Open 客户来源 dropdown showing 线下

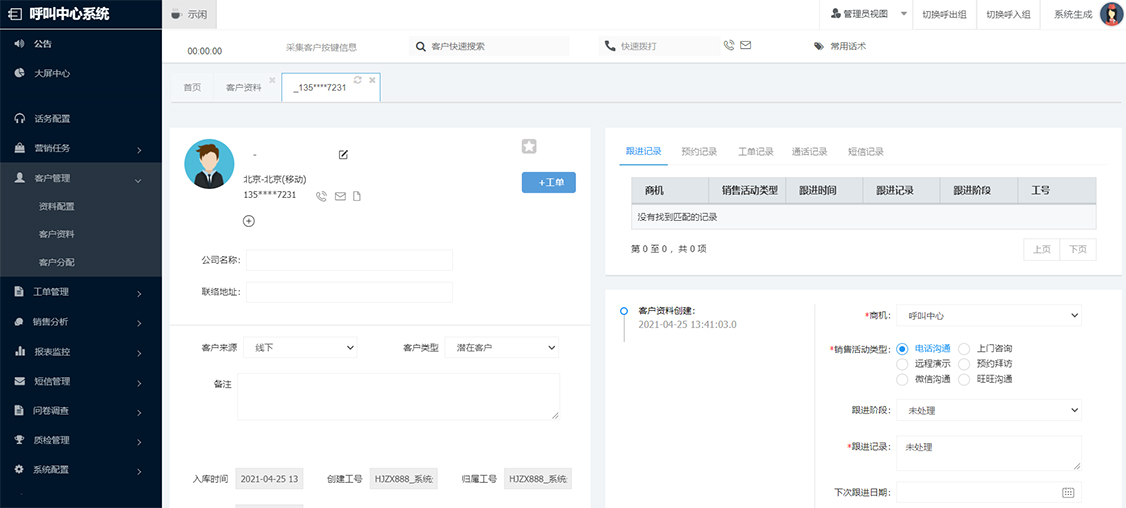[x=300, y=347]
